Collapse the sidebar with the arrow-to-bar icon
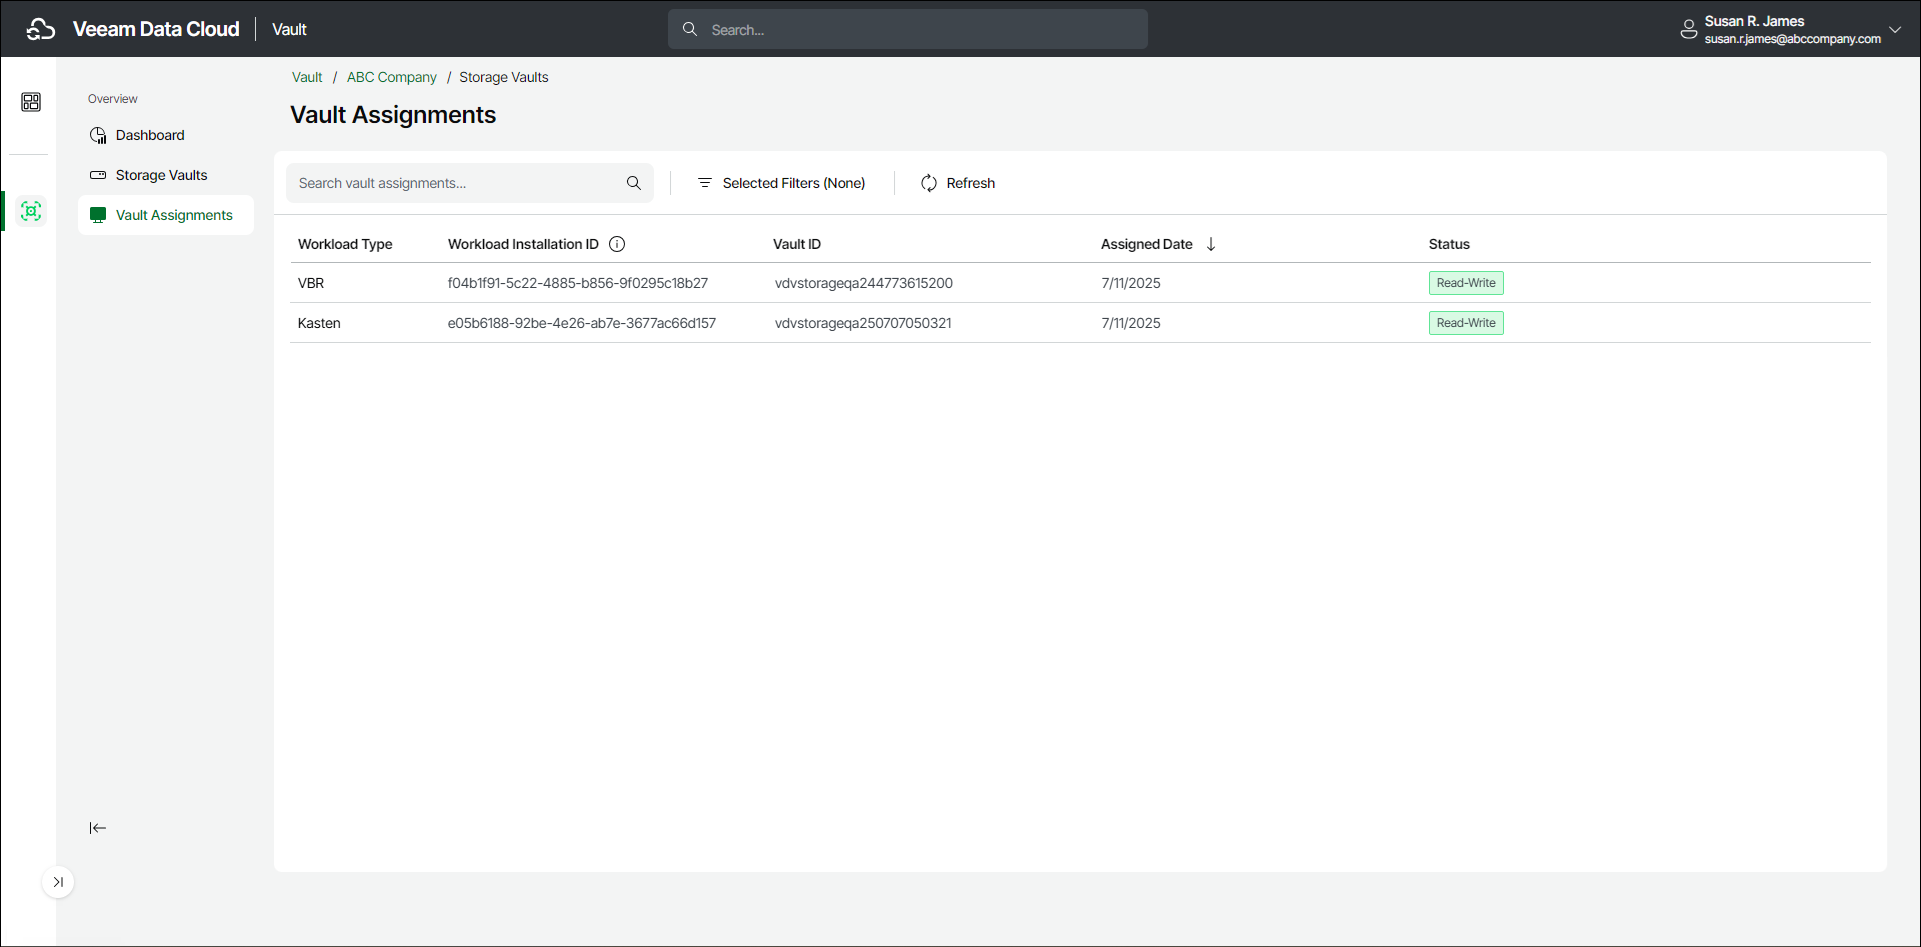This screenshot has height=947, width=1921. click(x=98, y=828)
